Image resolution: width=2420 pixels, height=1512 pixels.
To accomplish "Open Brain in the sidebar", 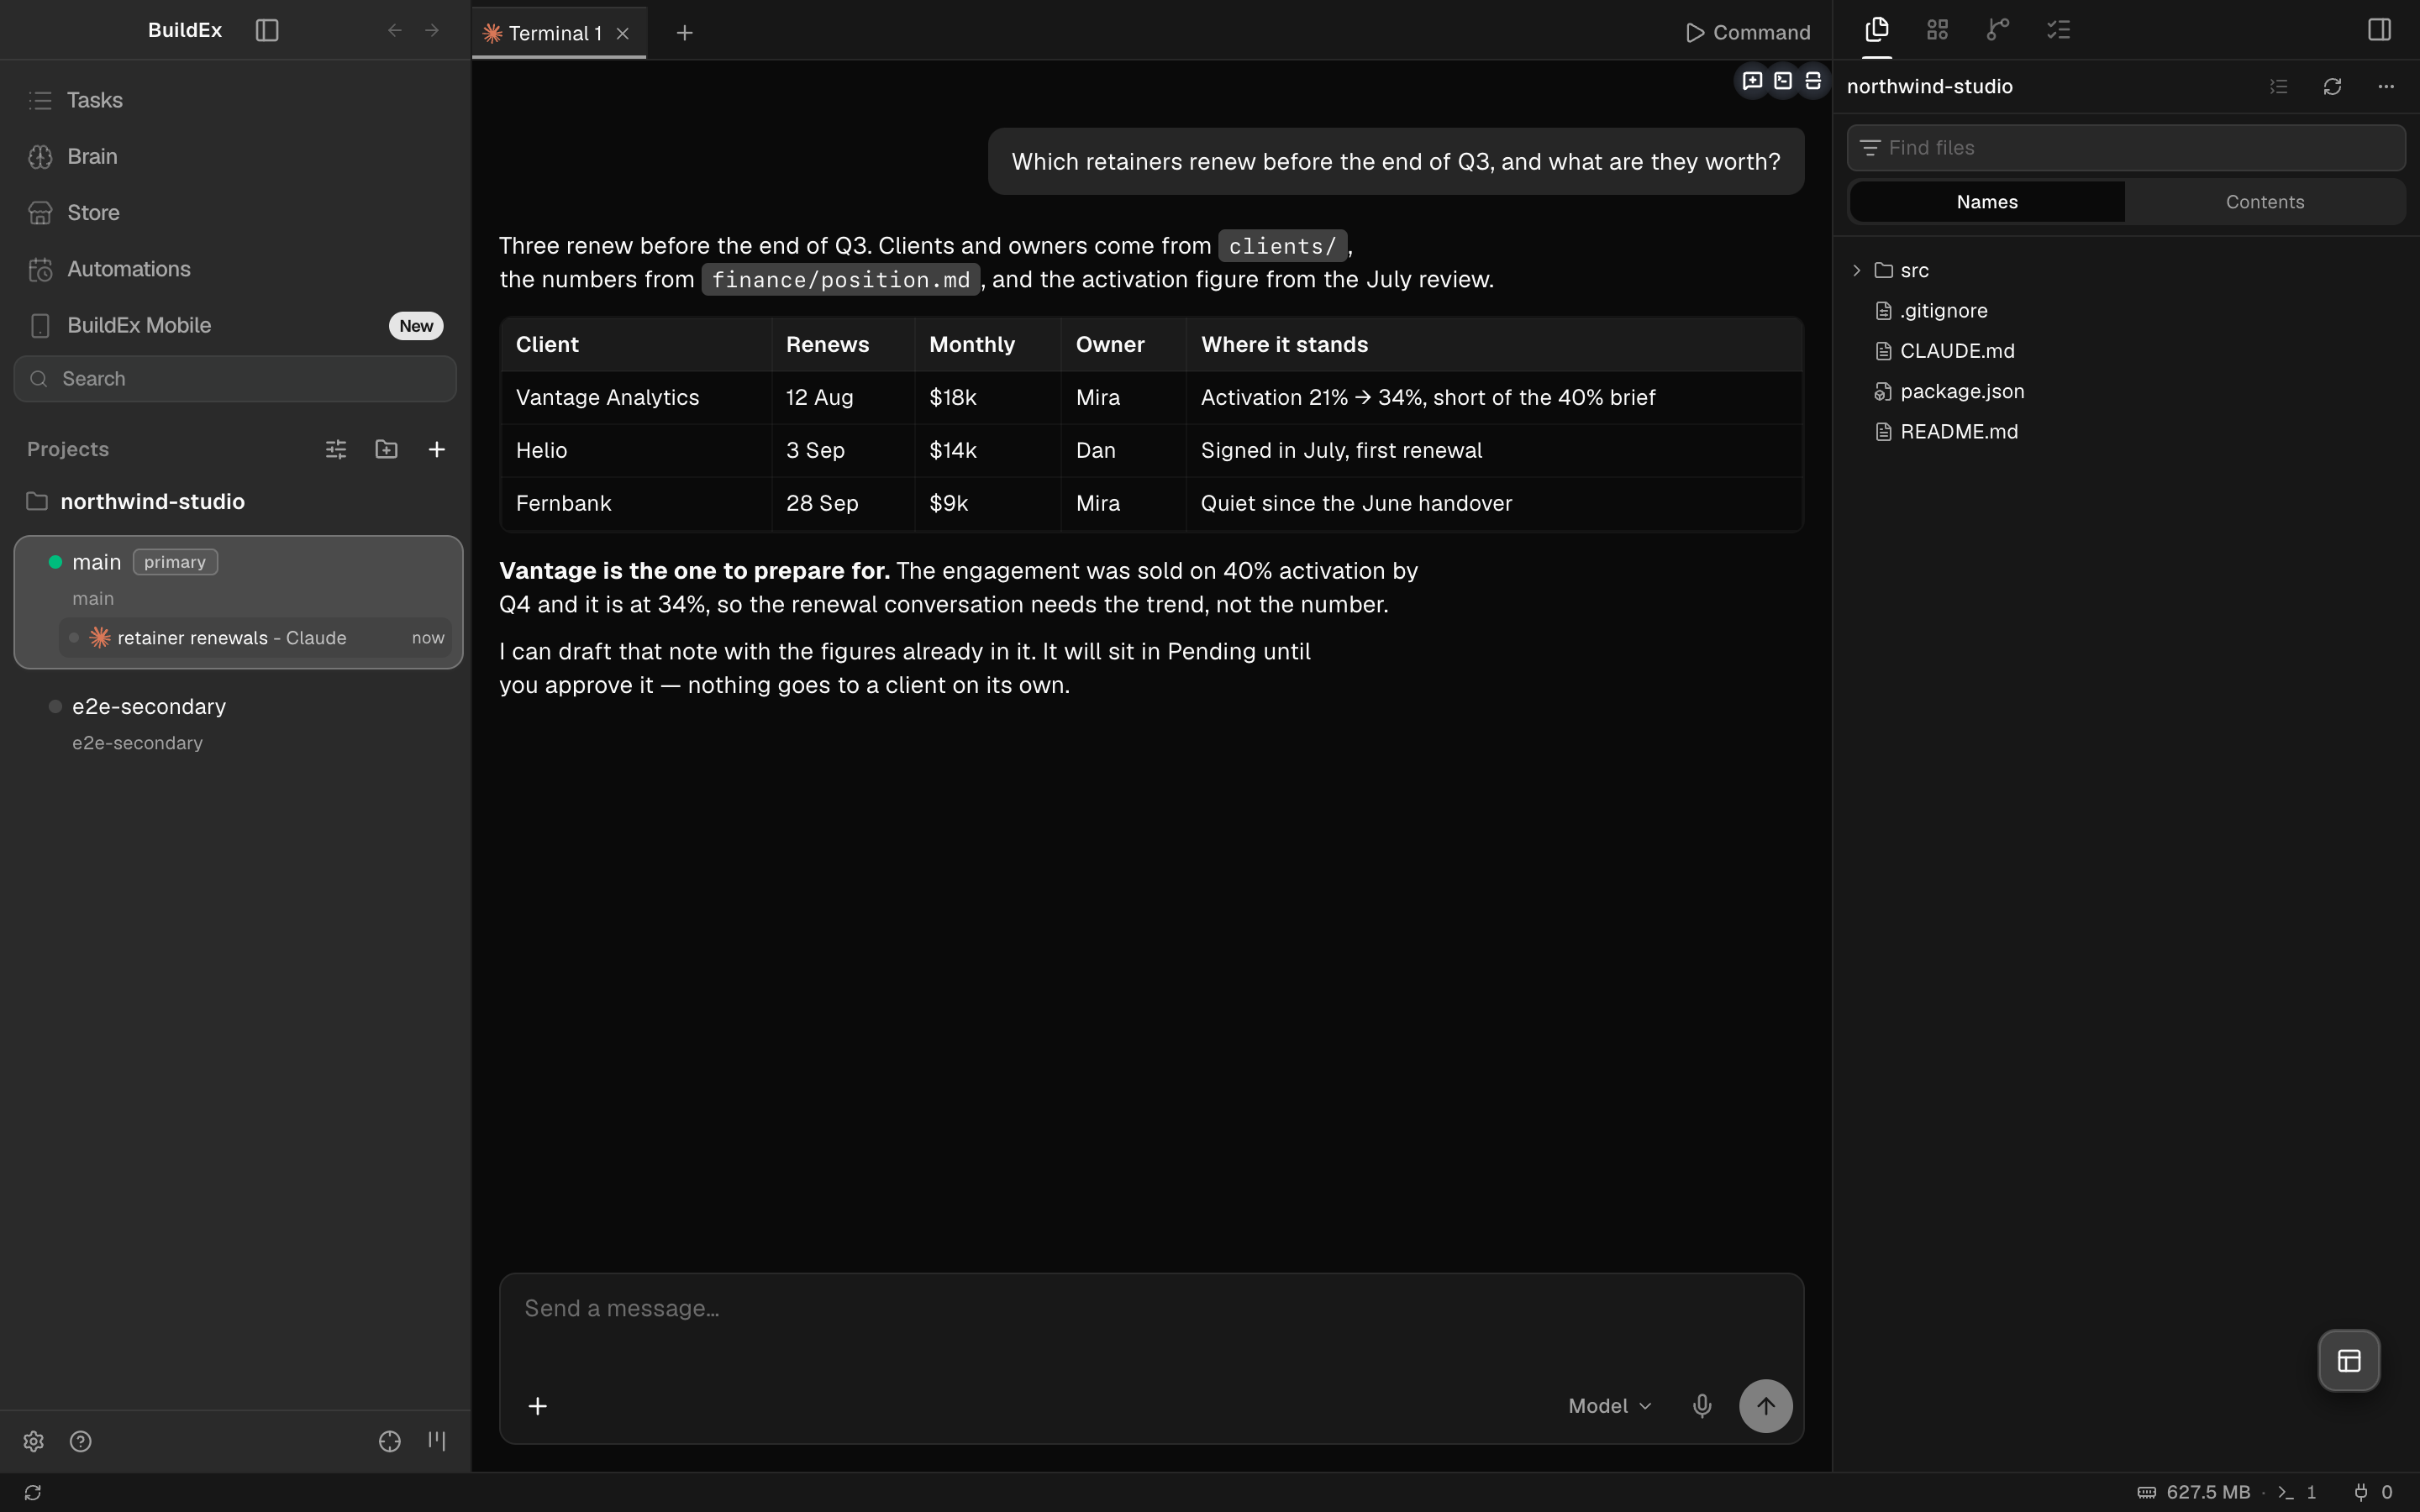I will [235, 157].
